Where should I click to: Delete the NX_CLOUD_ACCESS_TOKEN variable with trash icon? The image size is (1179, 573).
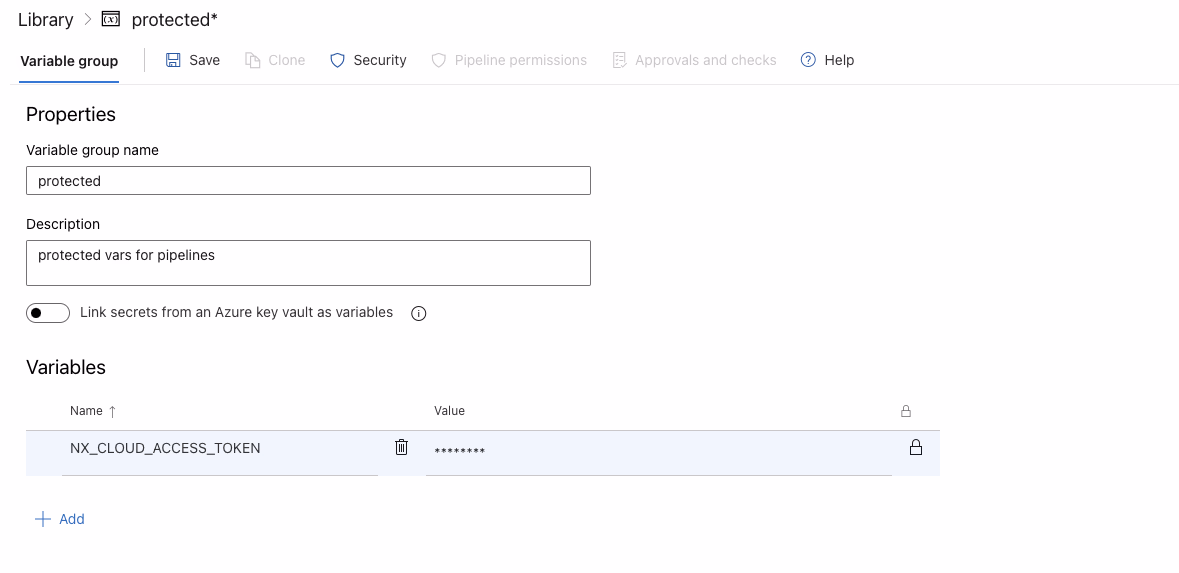click(x=401, y=447)
